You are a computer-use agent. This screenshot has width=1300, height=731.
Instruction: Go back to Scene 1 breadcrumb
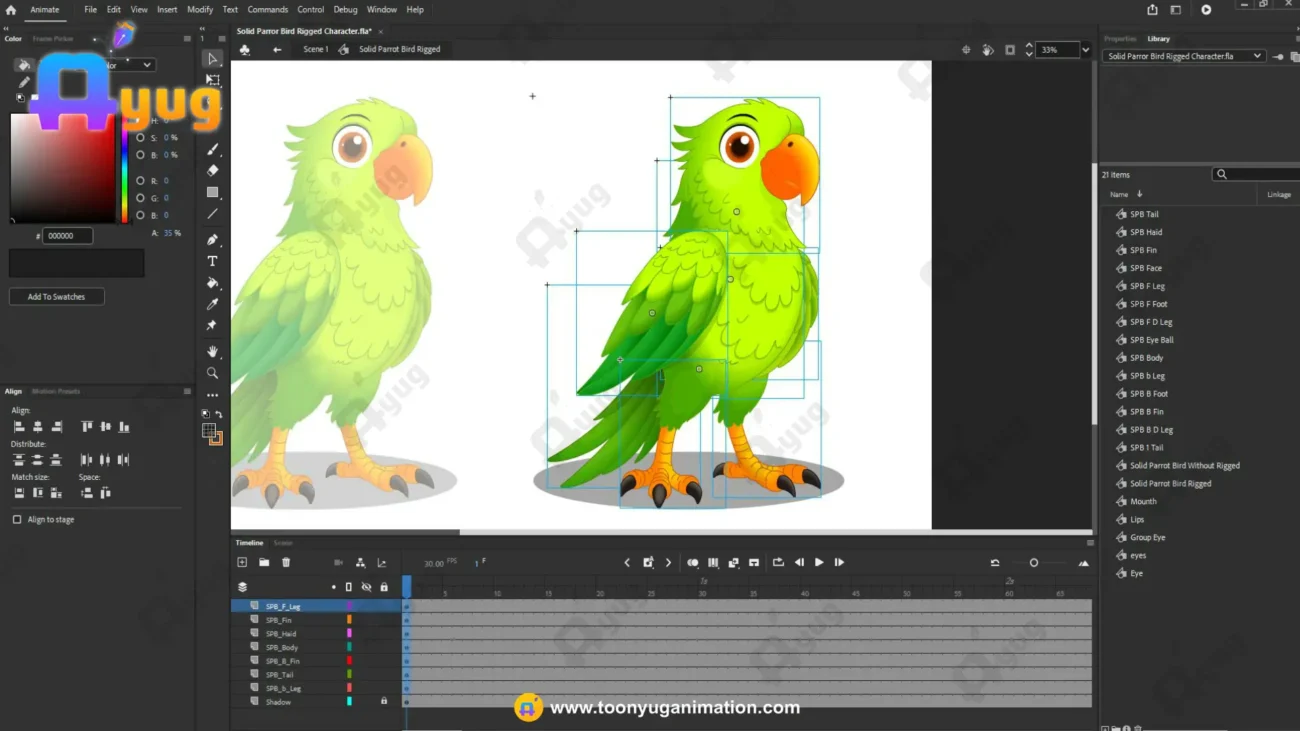pos(315,49)
